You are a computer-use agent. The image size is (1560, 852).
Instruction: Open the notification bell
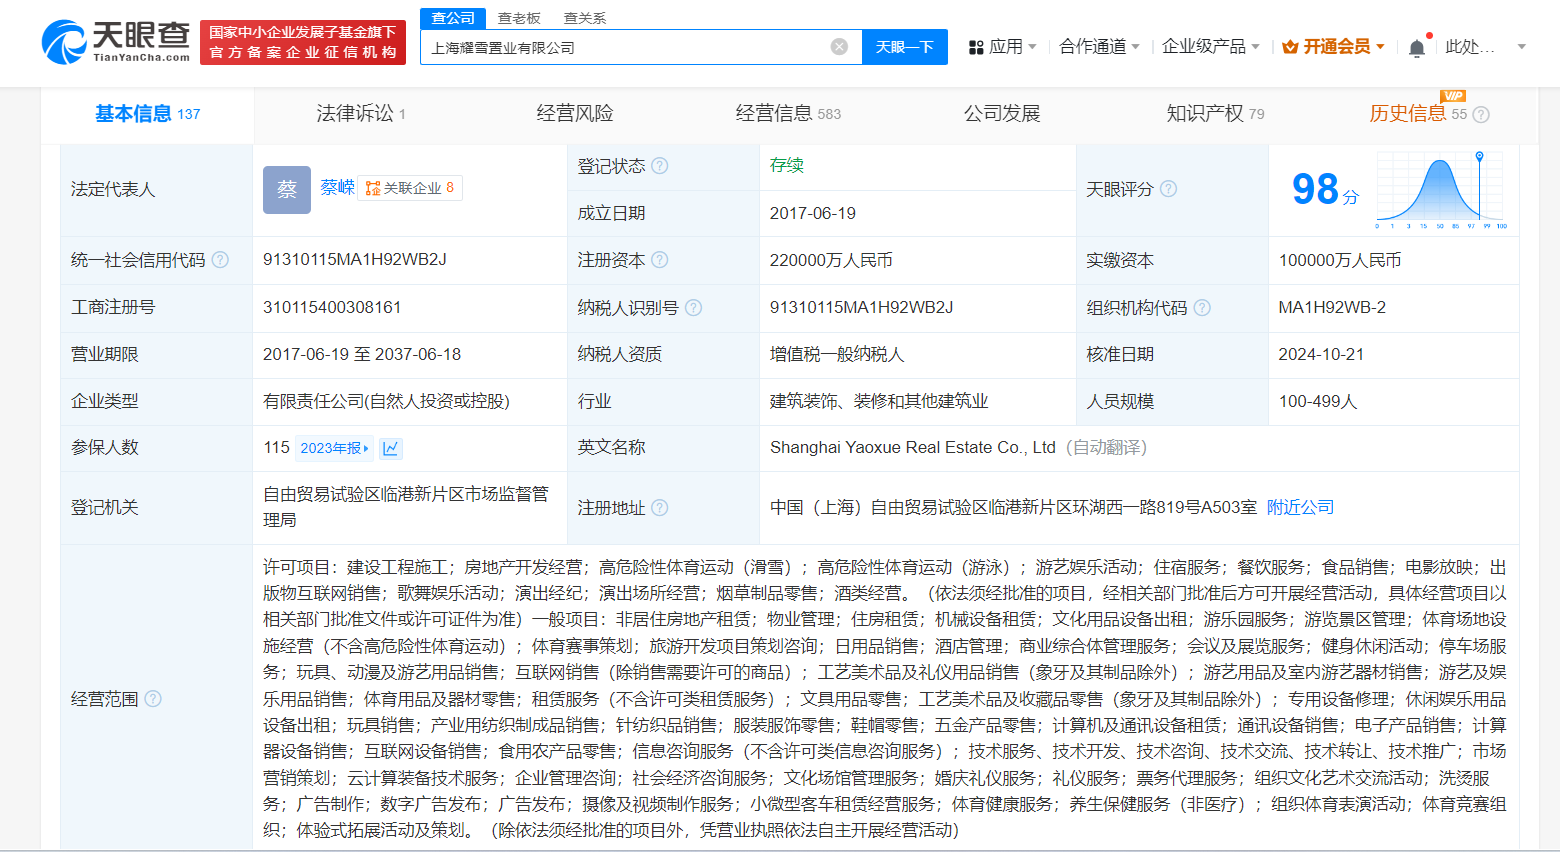coord(1416,46)
